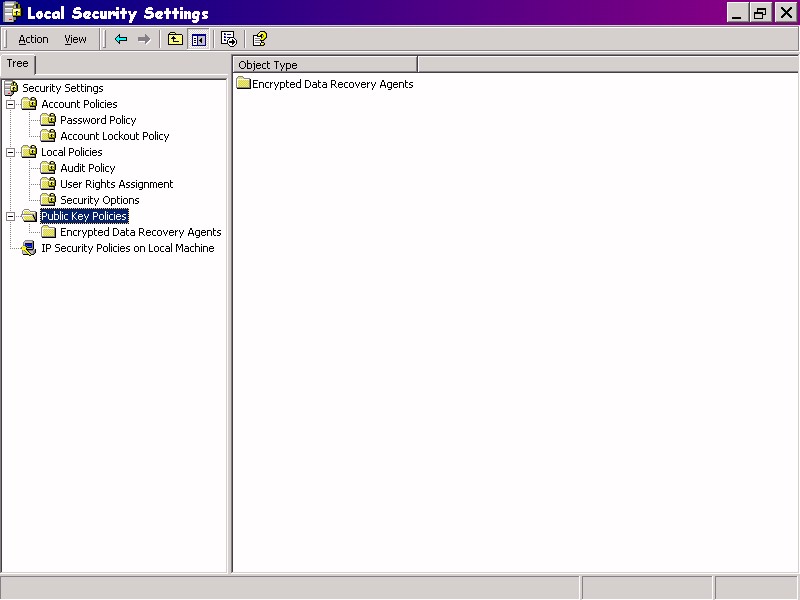The height and width of the screenshot is (600, 800).
Task: Select Security Options in the tree
Action: tap(99, 200)
